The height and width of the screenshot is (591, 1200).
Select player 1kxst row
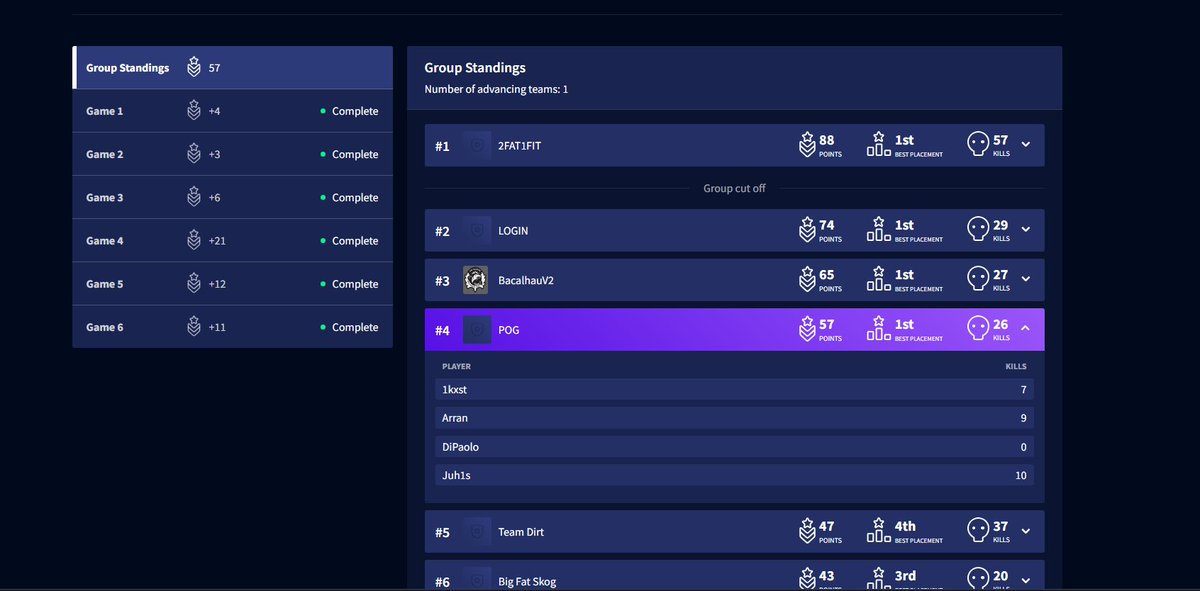click(734, 389)
